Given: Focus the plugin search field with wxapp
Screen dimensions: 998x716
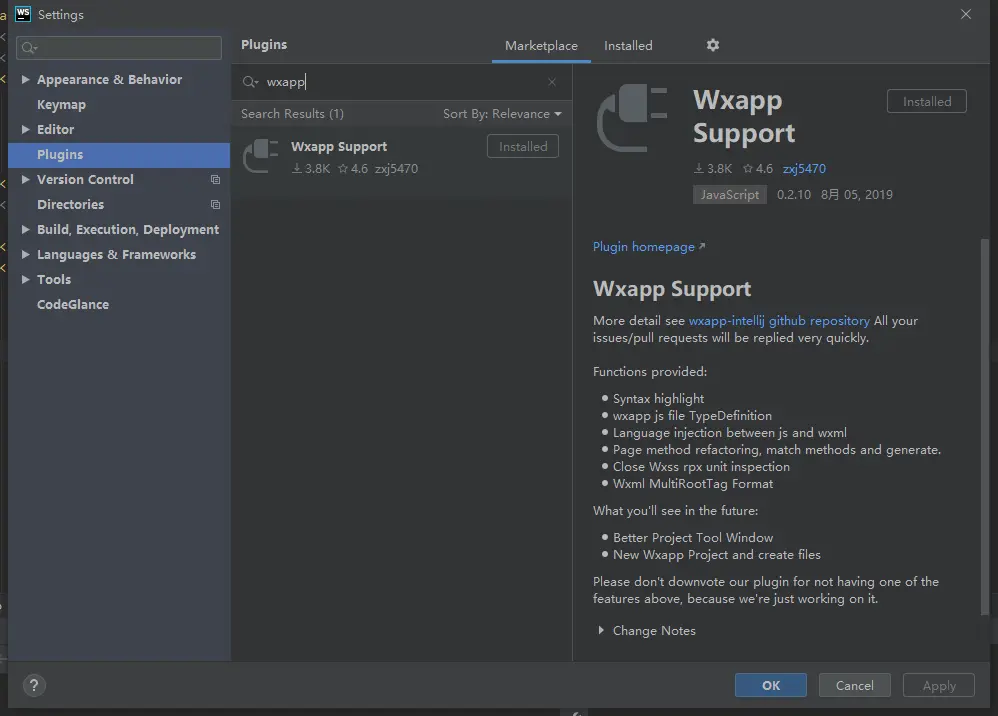Looking at the screenshot, I should [401, 82].
